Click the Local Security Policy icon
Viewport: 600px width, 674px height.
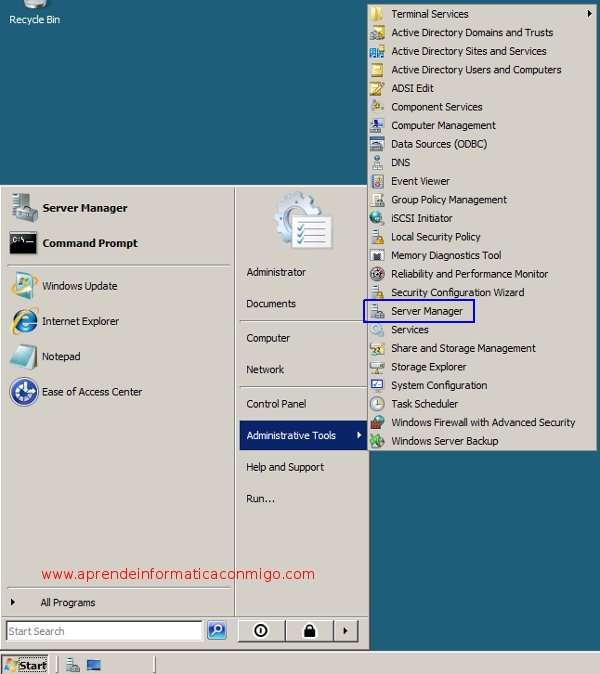pos(377,236)
